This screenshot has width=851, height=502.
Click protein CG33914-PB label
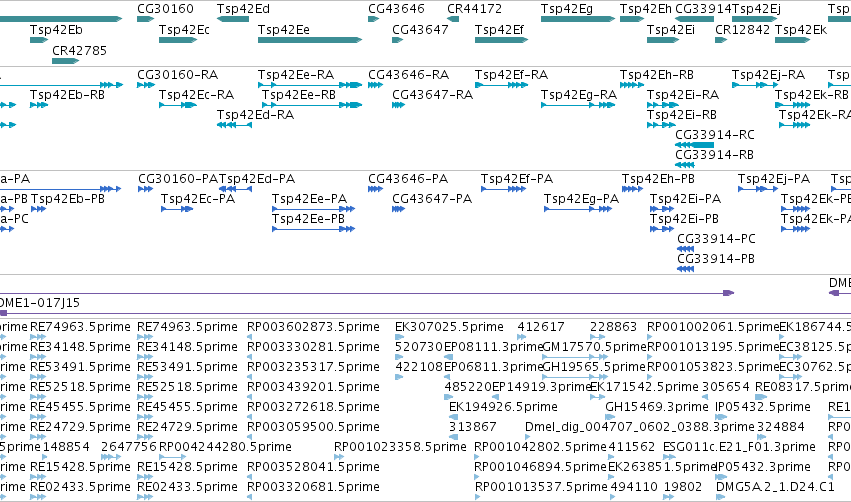(x=716, y=259)
